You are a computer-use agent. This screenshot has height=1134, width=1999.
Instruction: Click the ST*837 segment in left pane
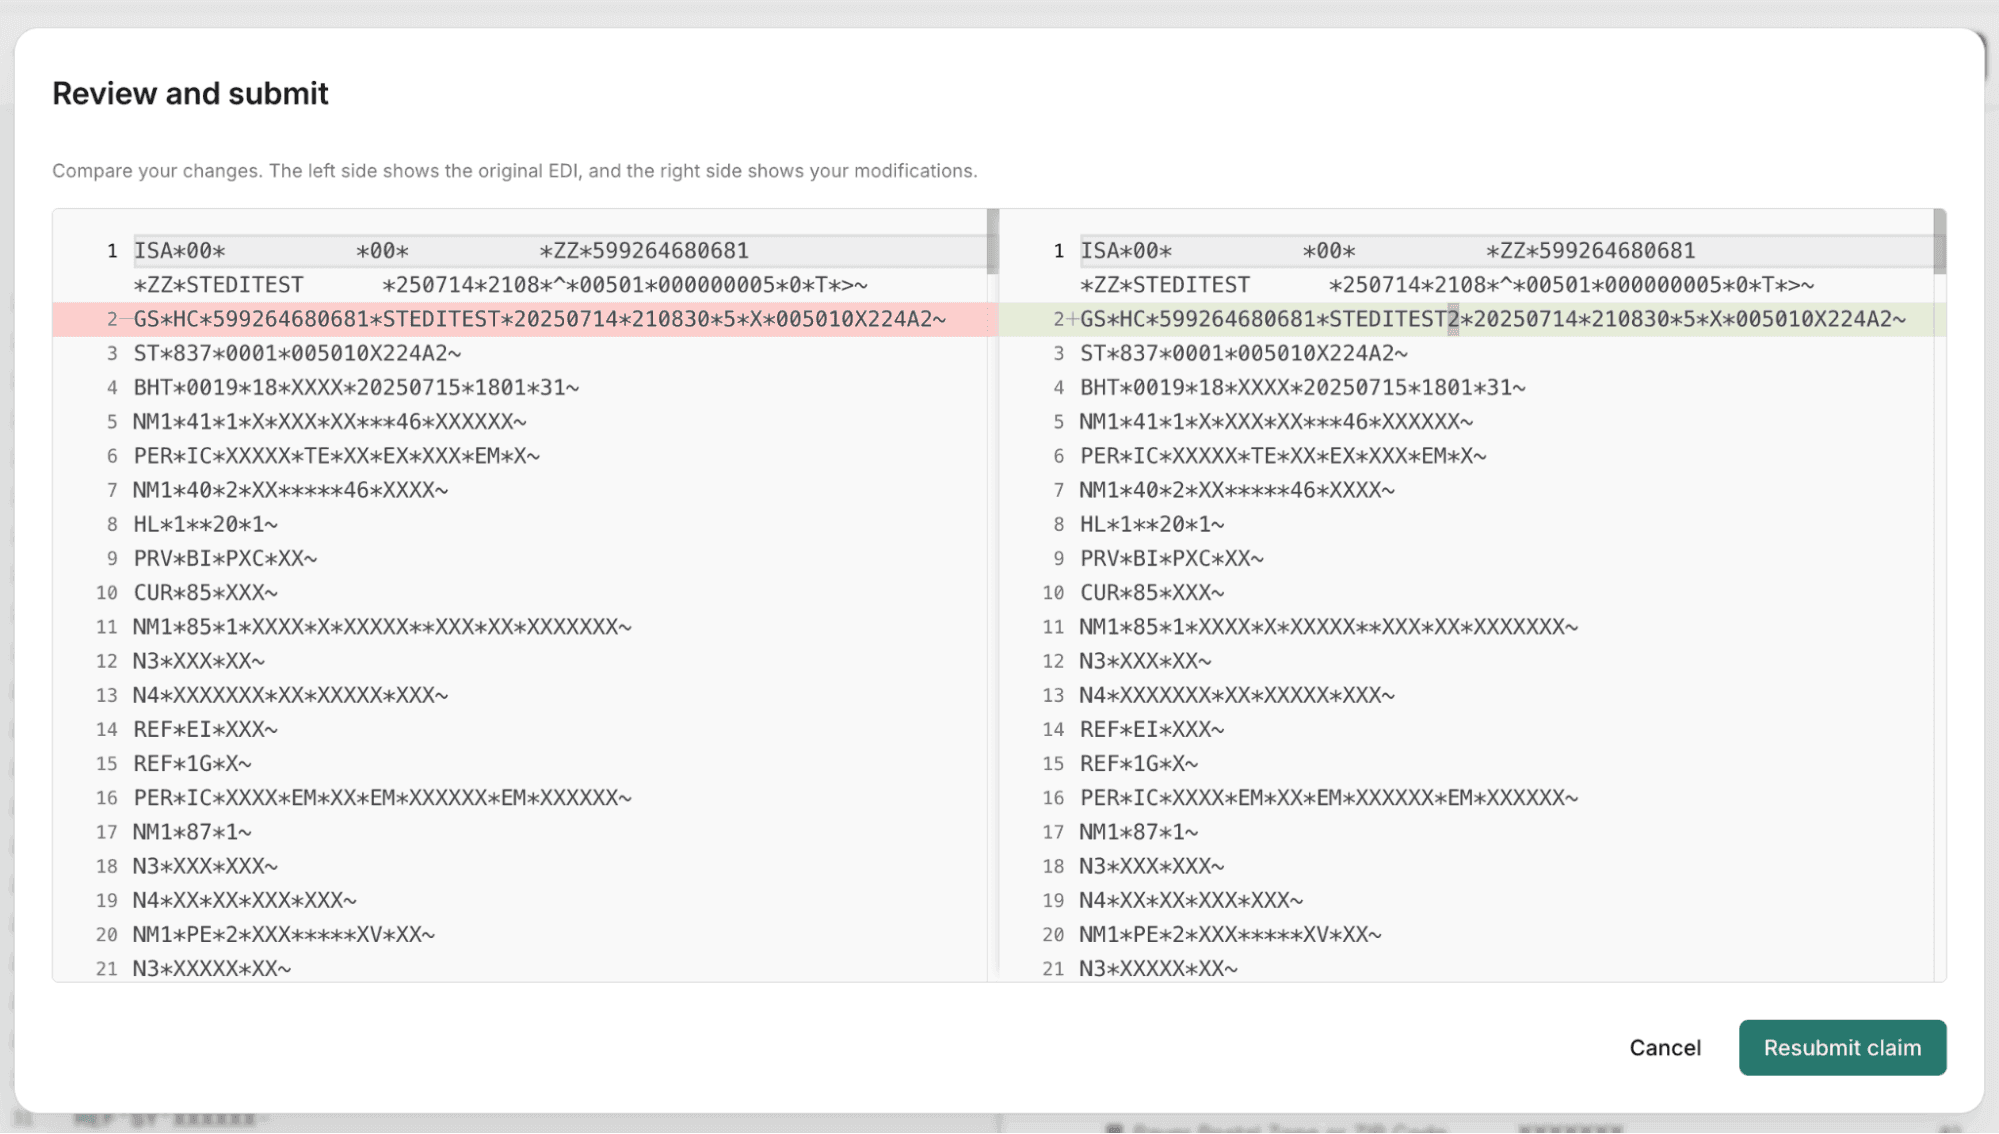[x=297, y=353]
